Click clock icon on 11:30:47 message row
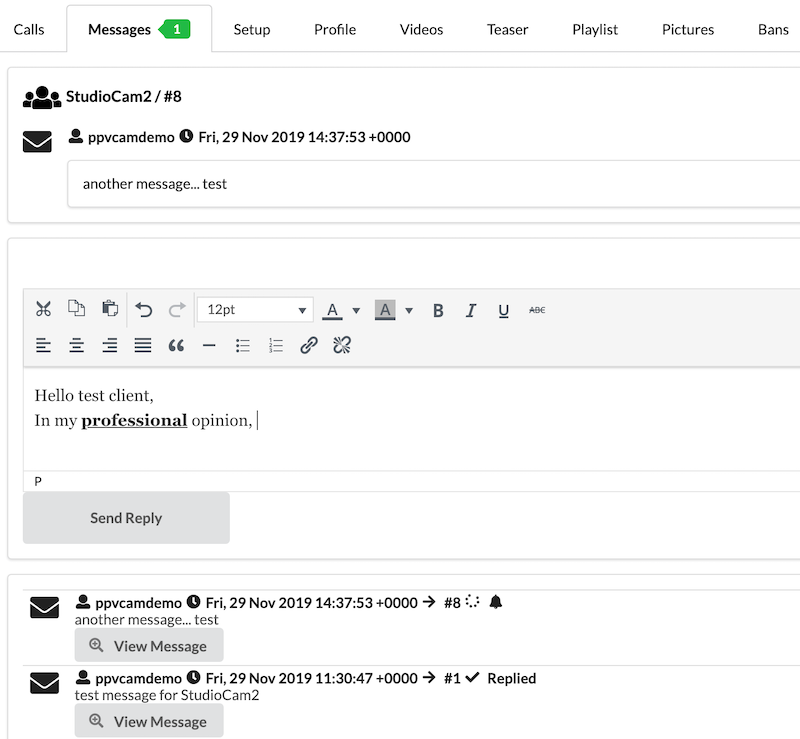 point(193,677)
